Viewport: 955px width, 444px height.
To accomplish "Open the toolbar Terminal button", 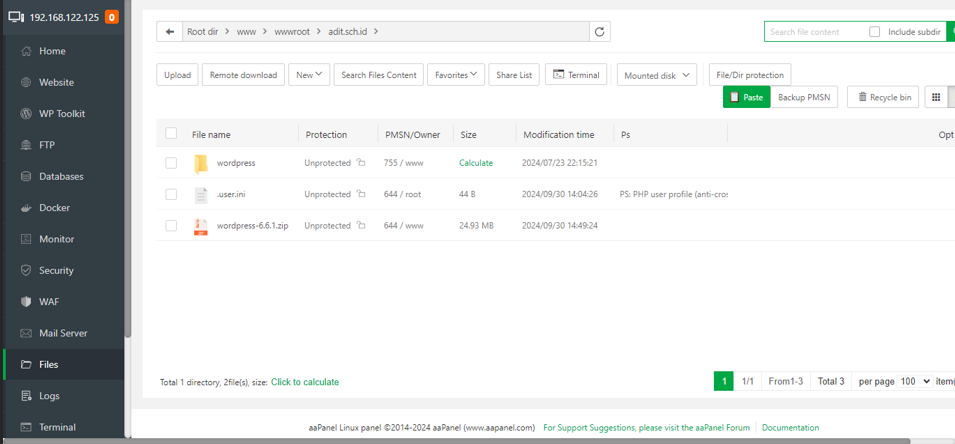I will [x=576, y=74].
